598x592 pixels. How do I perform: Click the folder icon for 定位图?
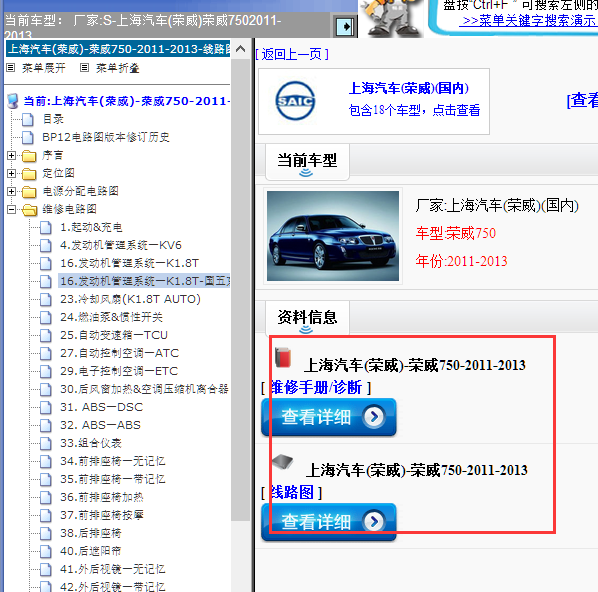(x=29, y=174)
